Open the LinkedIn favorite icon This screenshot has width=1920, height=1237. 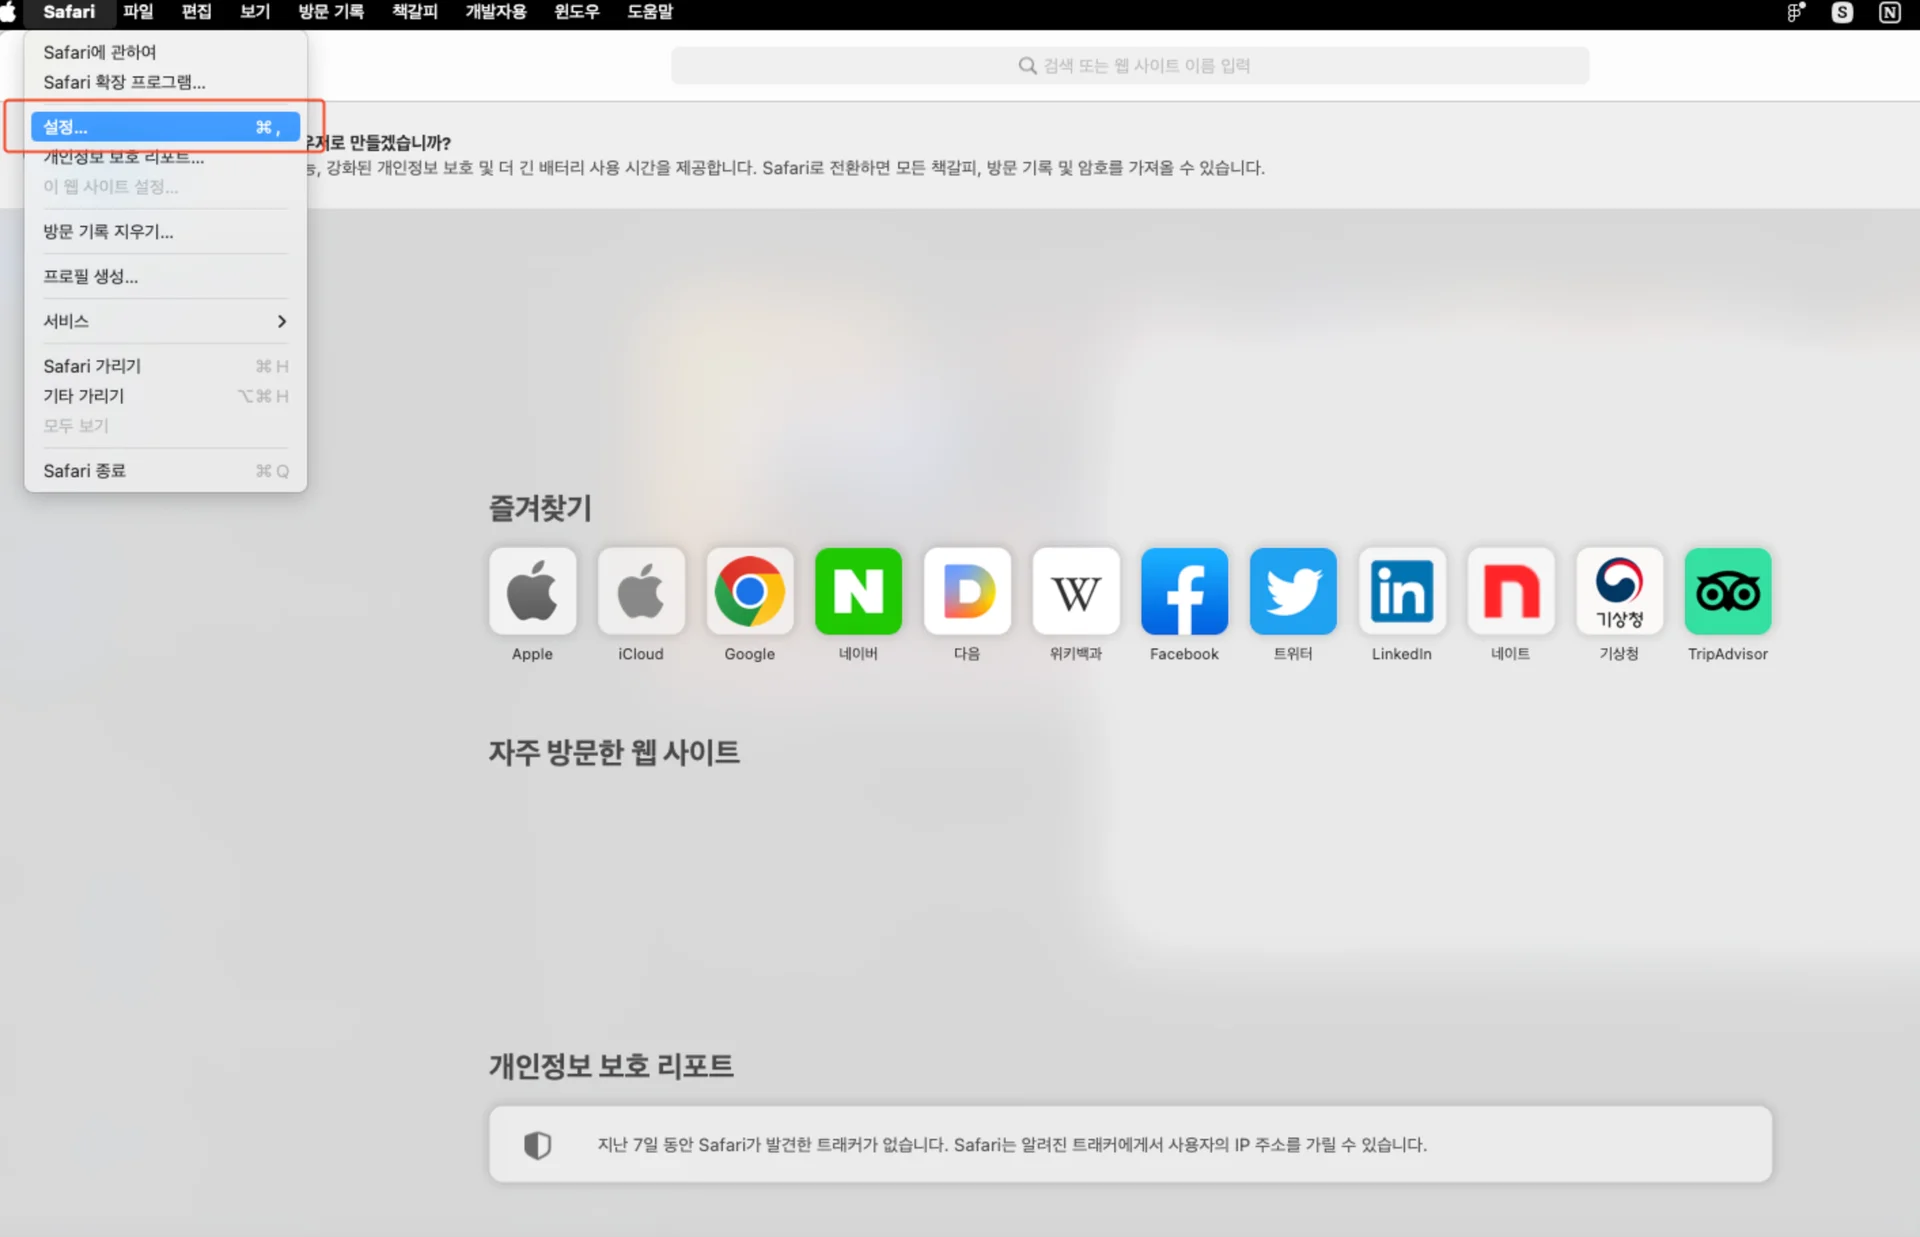pyautogui.click(x=1402, y=591)
